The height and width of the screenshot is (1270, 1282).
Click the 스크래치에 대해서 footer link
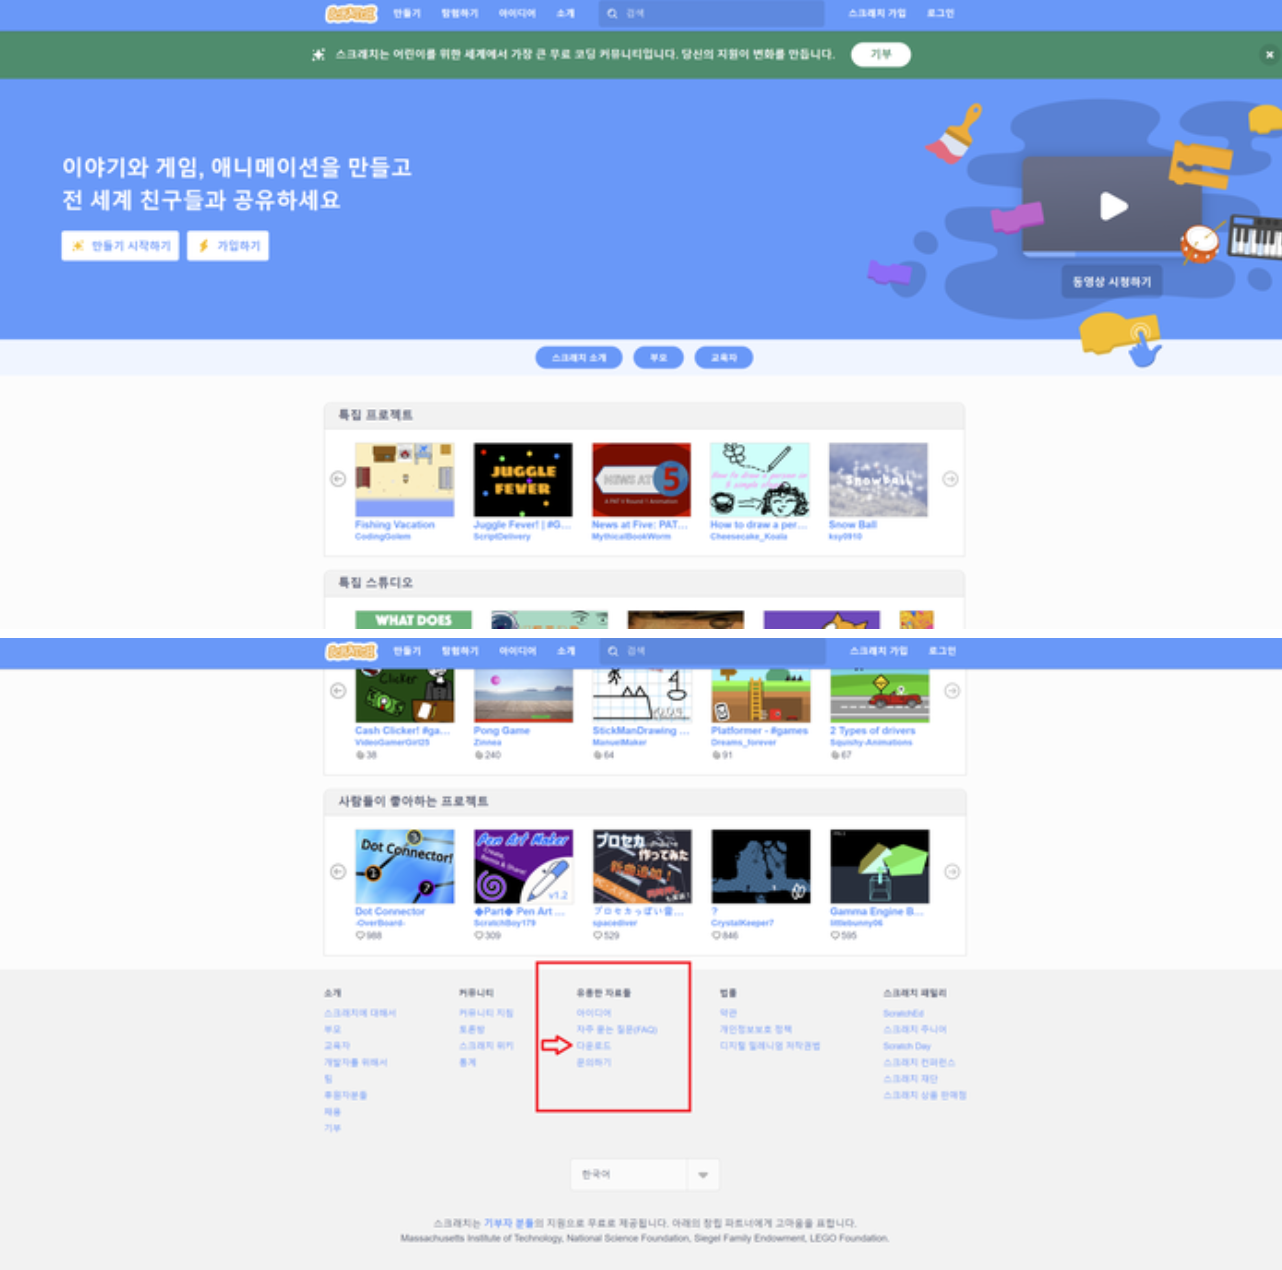(x=360, y=1013)
